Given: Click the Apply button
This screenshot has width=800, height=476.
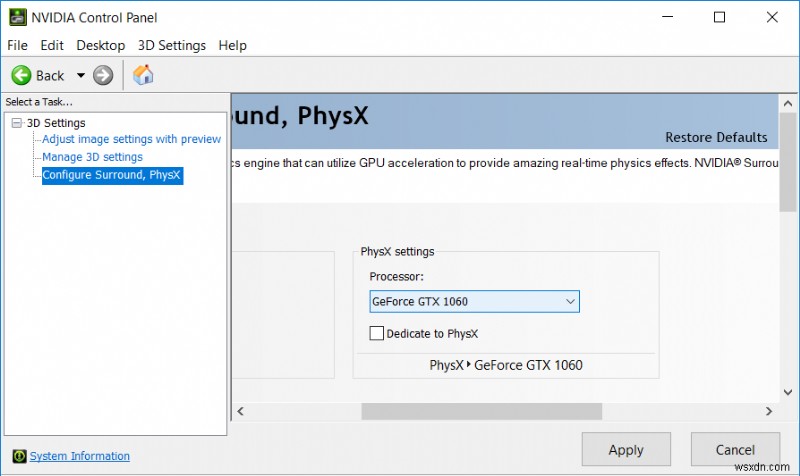Looking at the screenshot, I should tap(626, 449).
